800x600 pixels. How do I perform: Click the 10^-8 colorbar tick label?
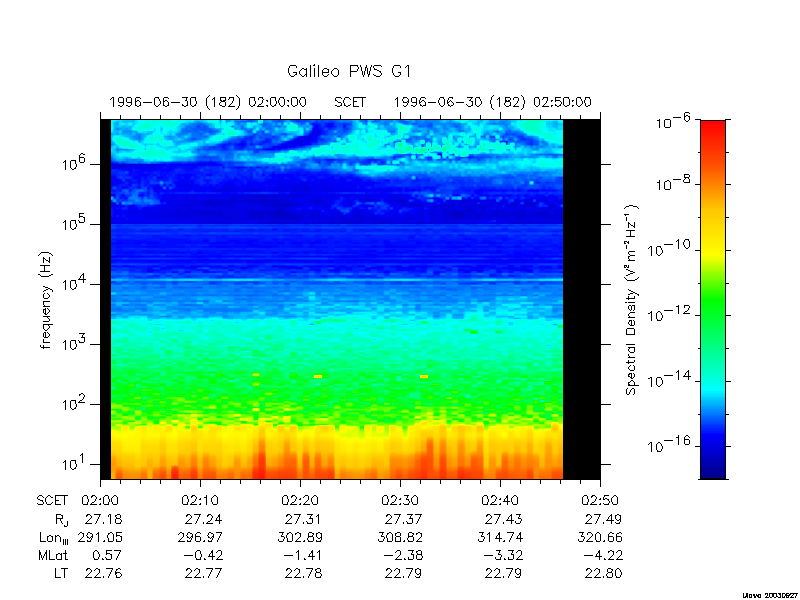pyautogui.click(x=673, y=184)
